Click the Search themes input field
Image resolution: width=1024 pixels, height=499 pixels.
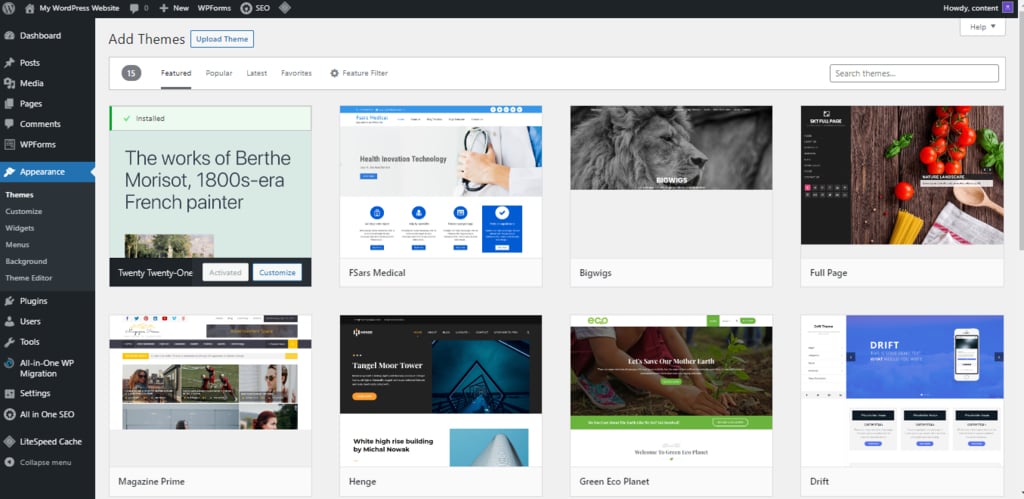pos(913,73)
